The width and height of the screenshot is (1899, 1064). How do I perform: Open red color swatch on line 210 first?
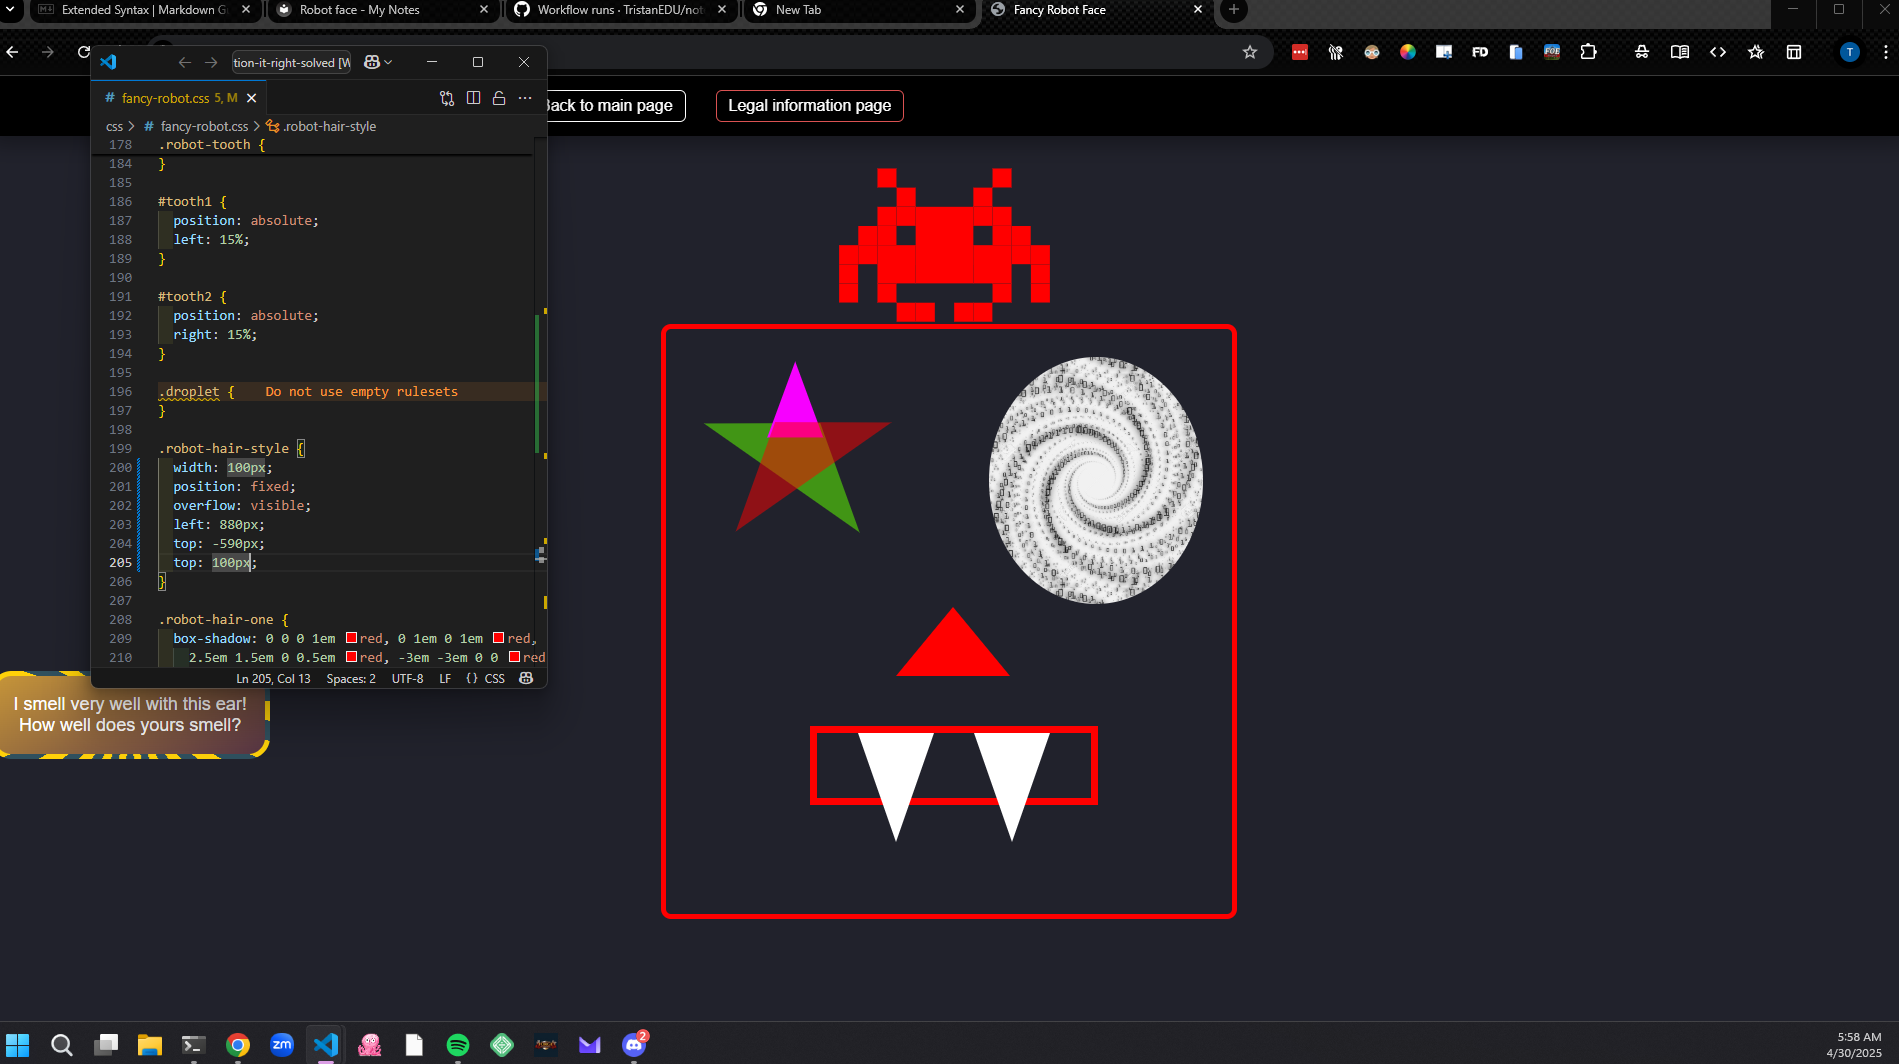pos(352,657)
